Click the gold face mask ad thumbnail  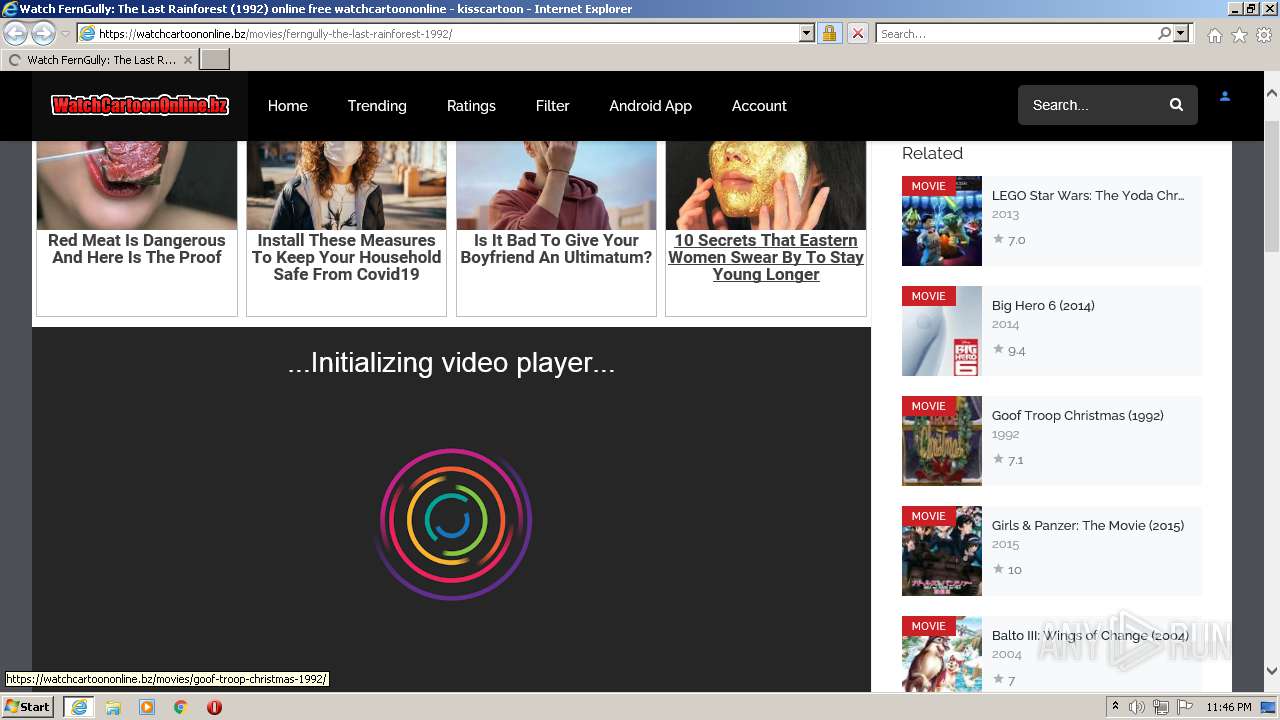(766, 185)
